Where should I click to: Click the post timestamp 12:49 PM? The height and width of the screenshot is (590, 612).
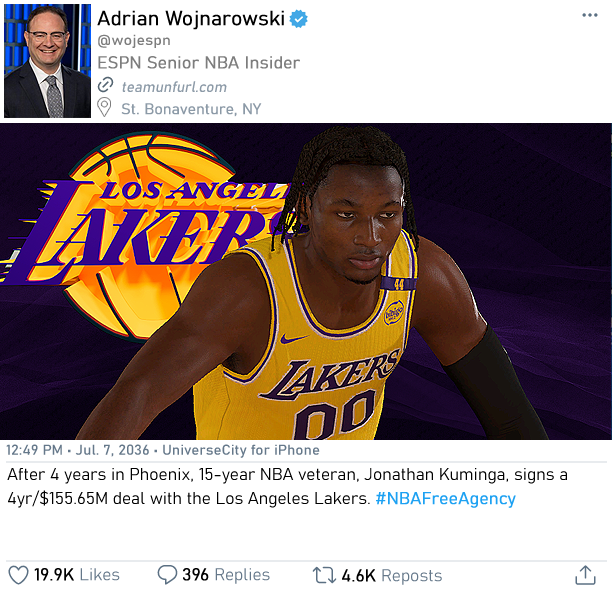click(x=34, y=450)
